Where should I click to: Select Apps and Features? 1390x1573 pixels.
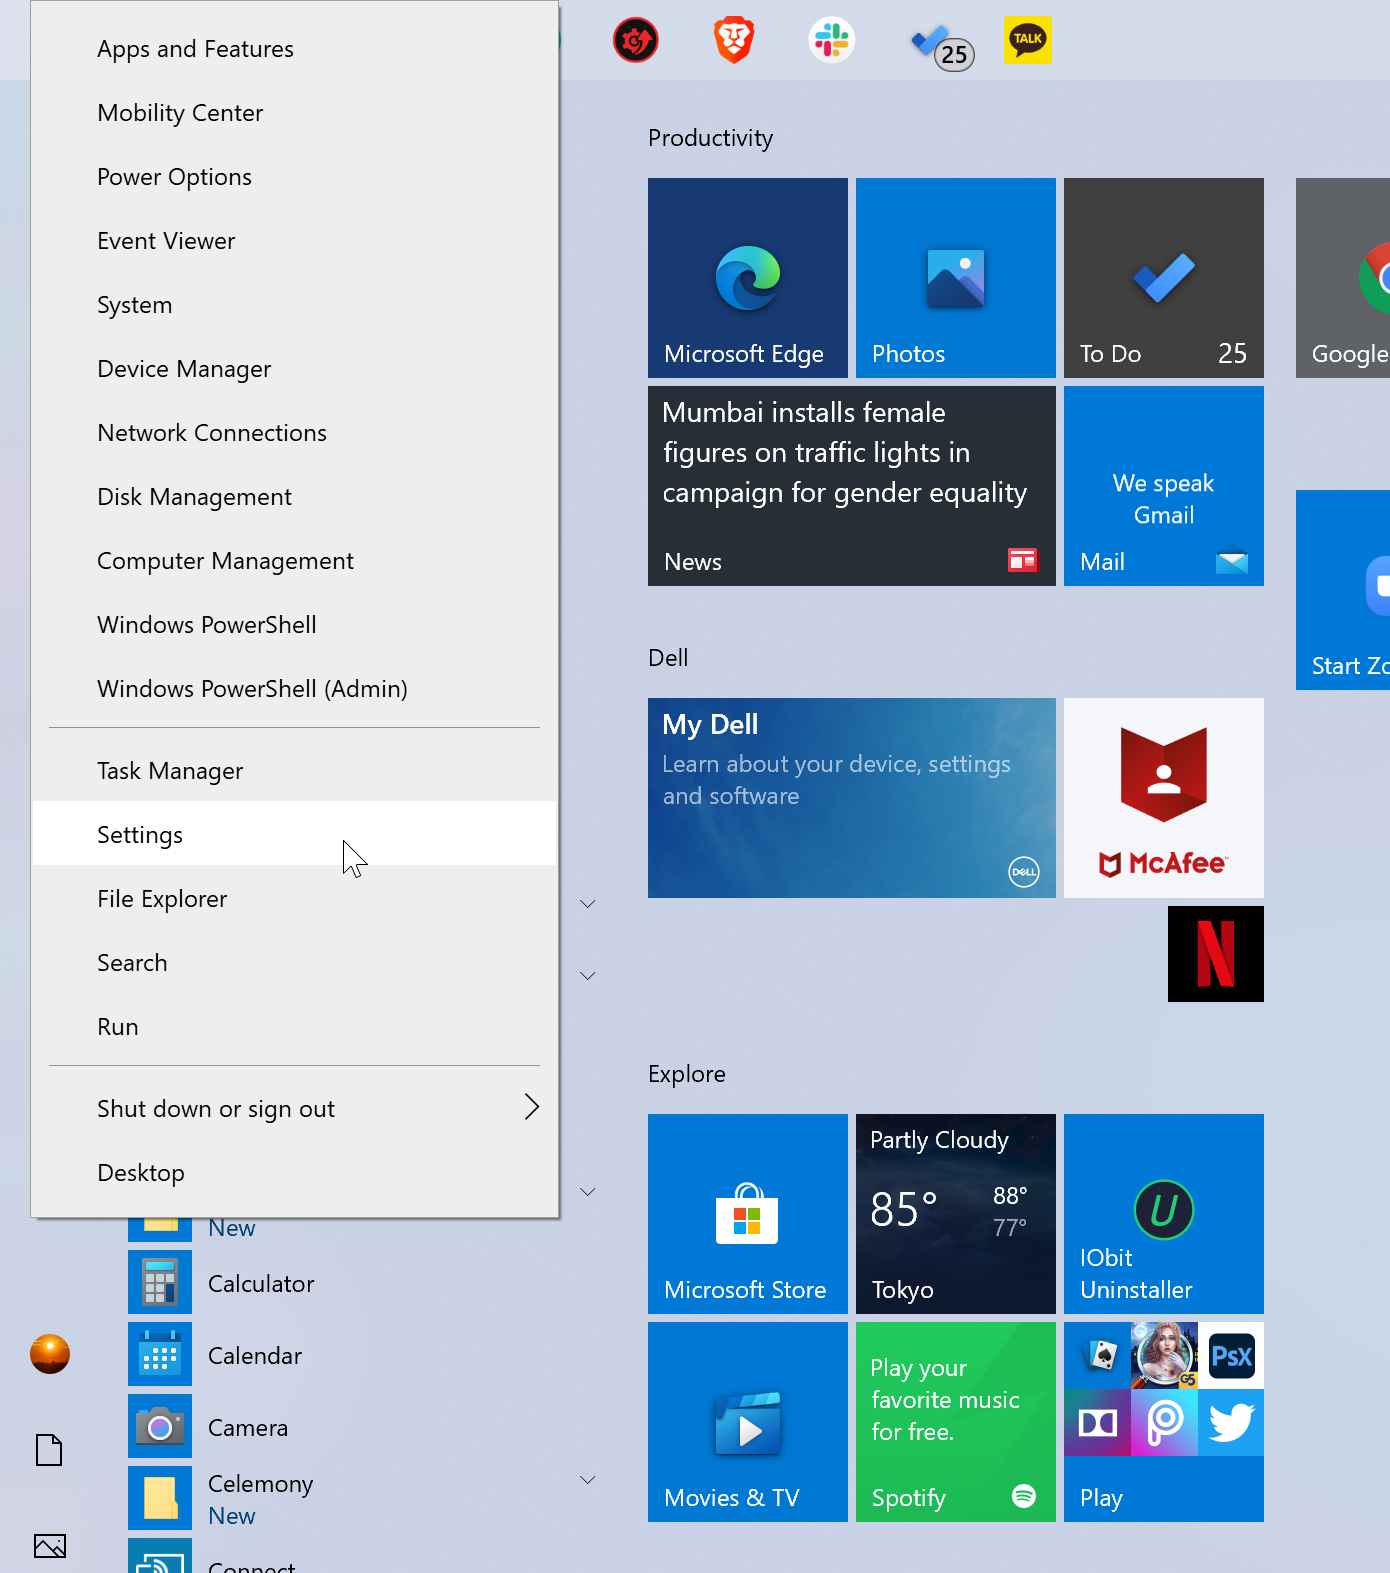294,49
